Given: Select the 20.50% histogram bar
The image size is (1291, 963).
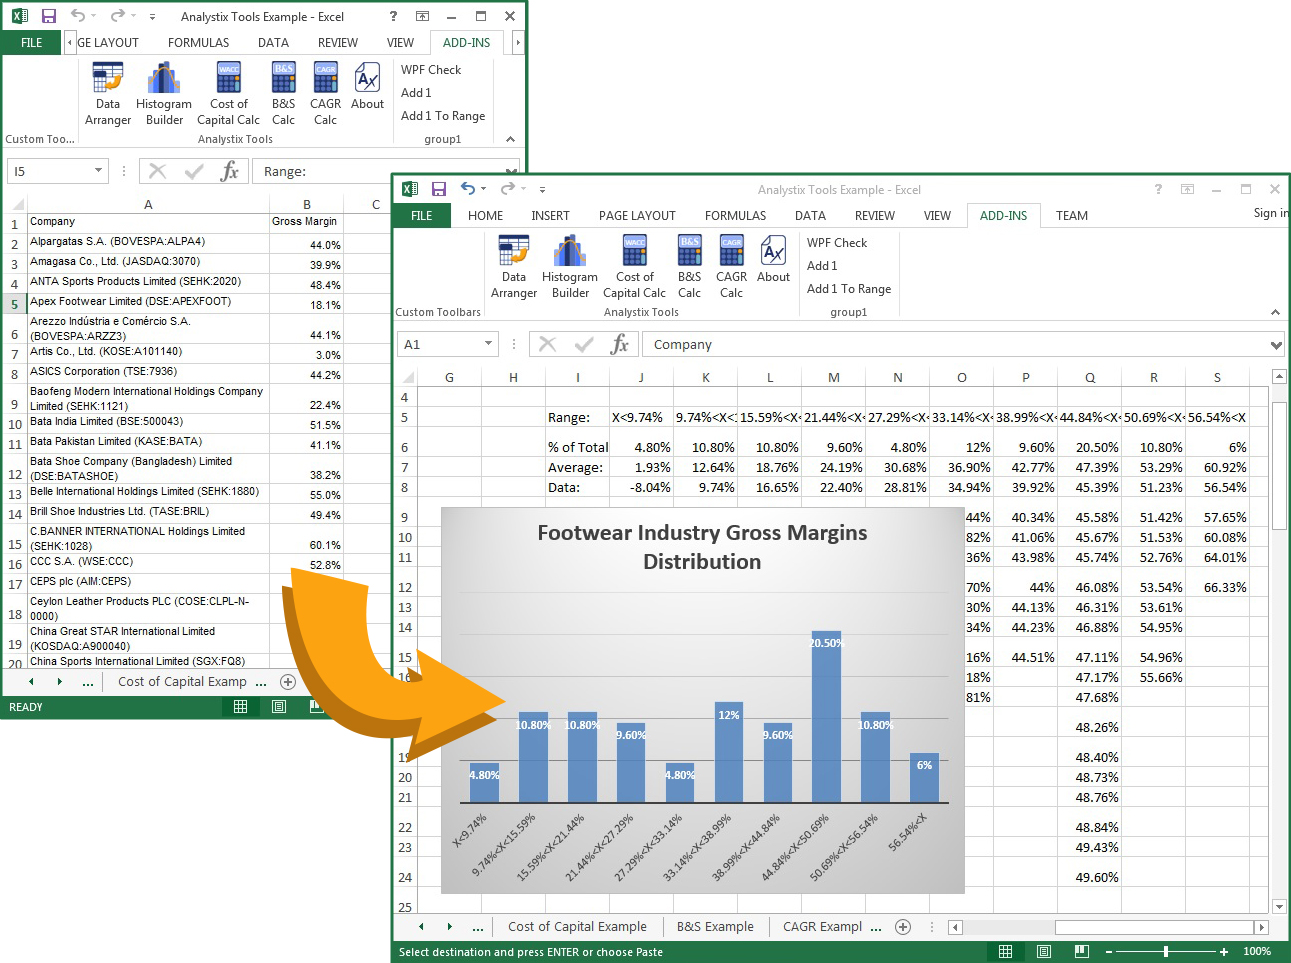Looking at the screenshot, I should point(826,716).
